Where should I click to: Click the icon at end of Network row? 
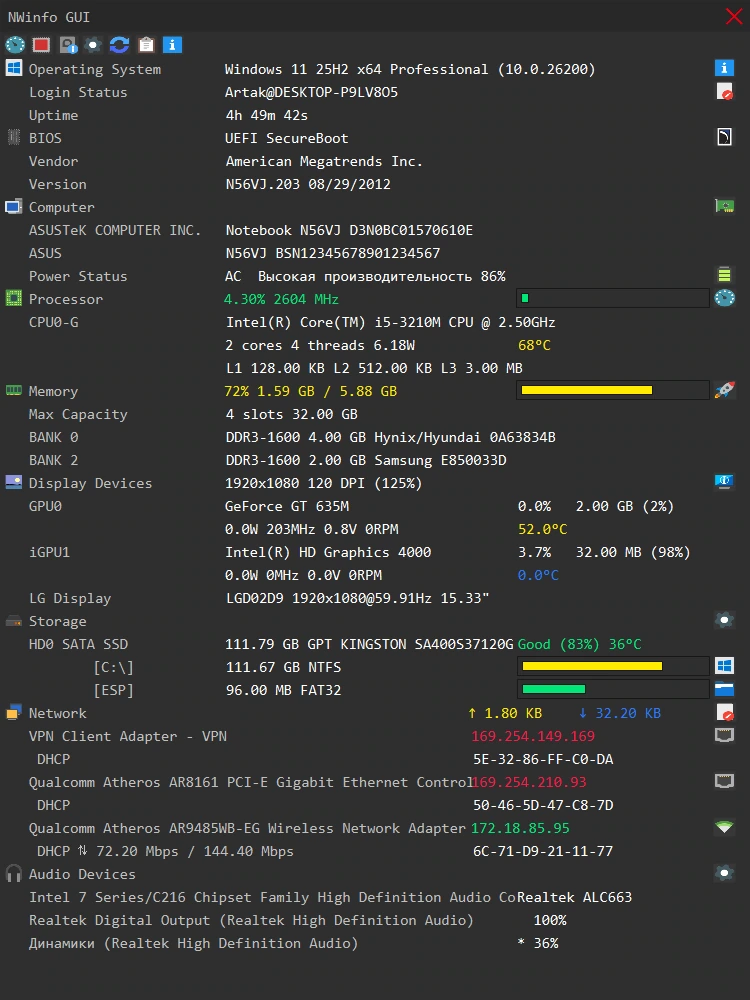point(724,712)
